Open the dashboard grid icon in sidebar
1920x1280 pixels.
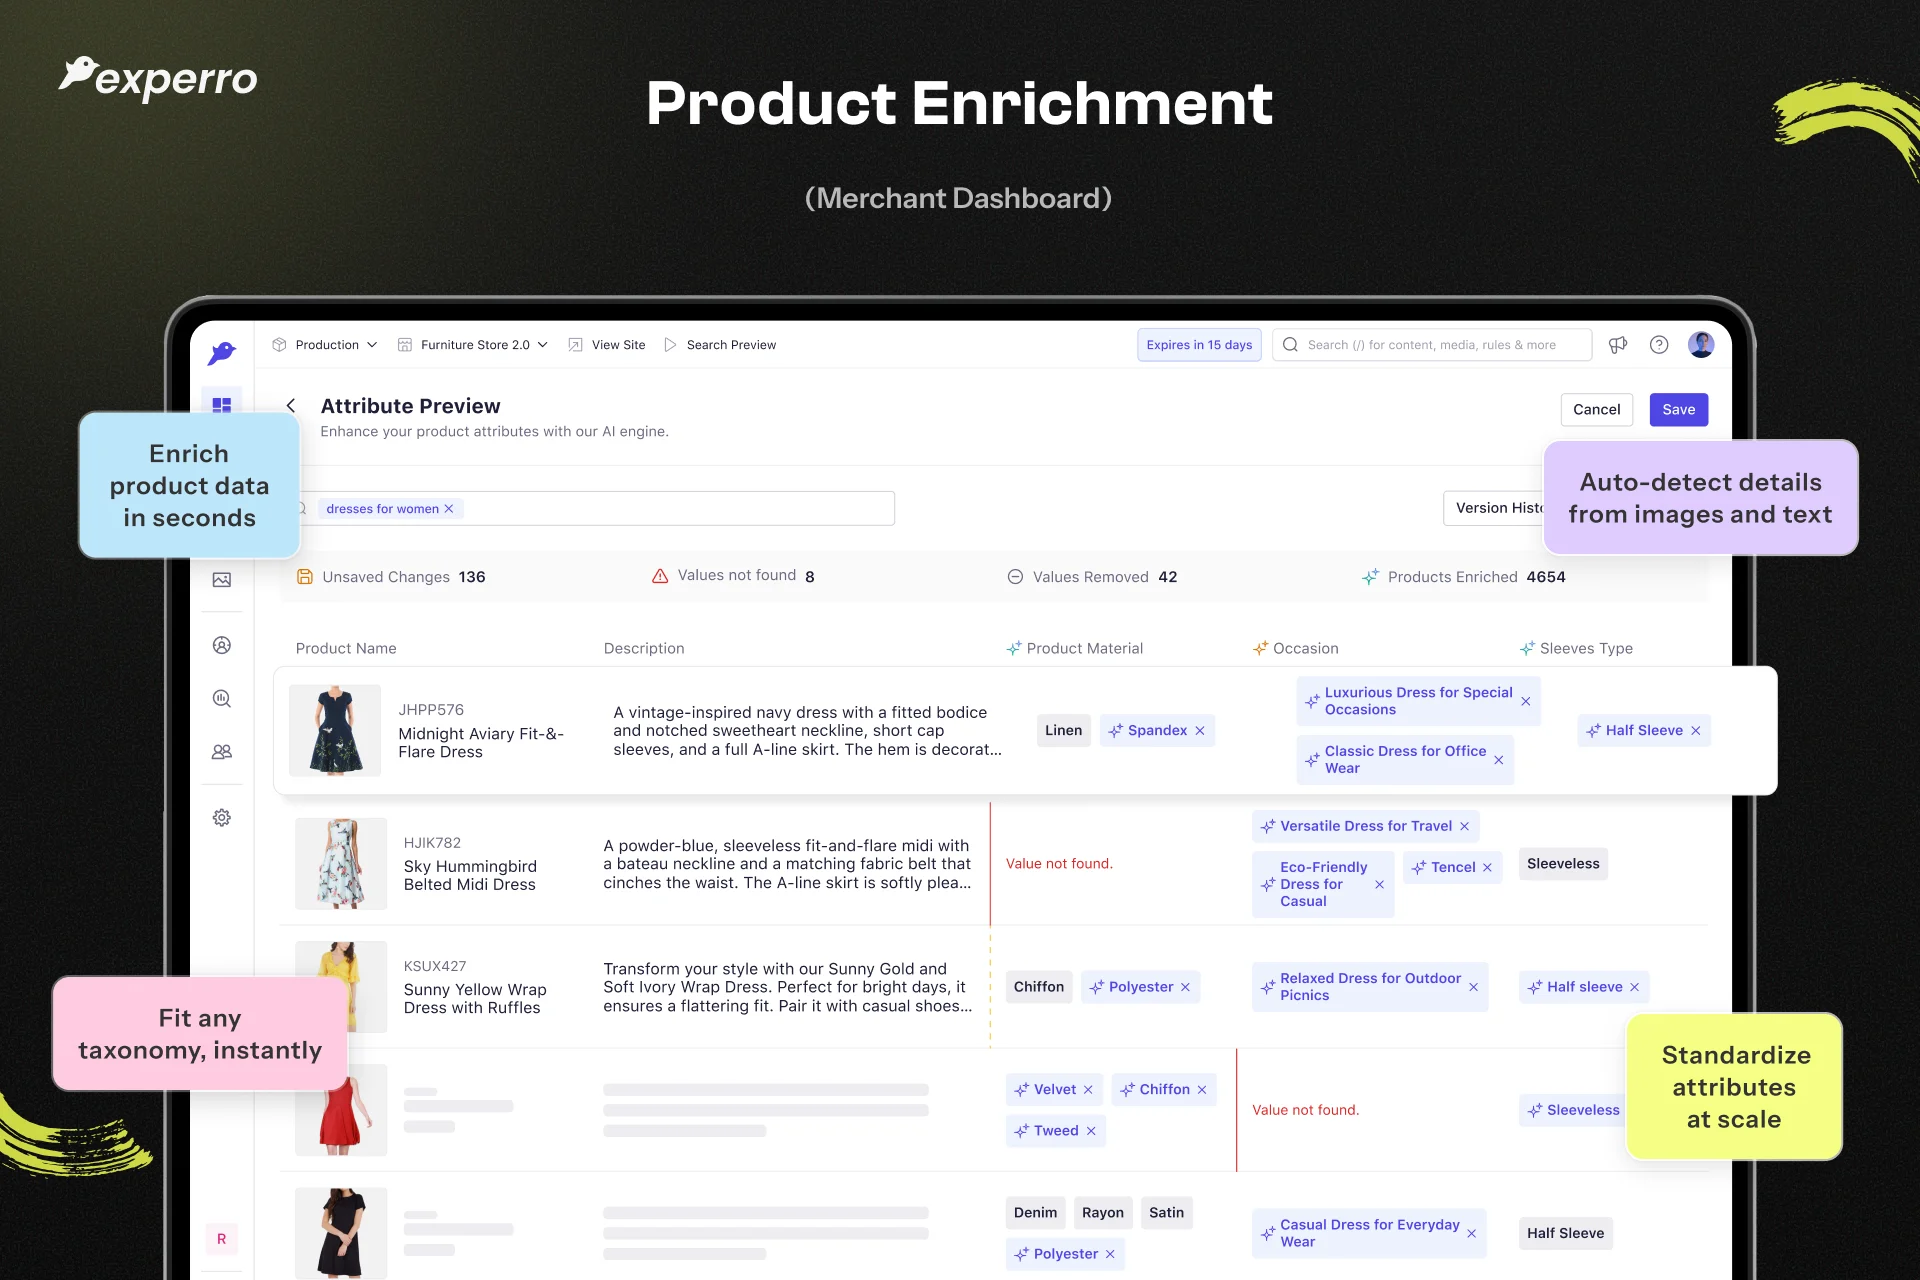point(222,405)
